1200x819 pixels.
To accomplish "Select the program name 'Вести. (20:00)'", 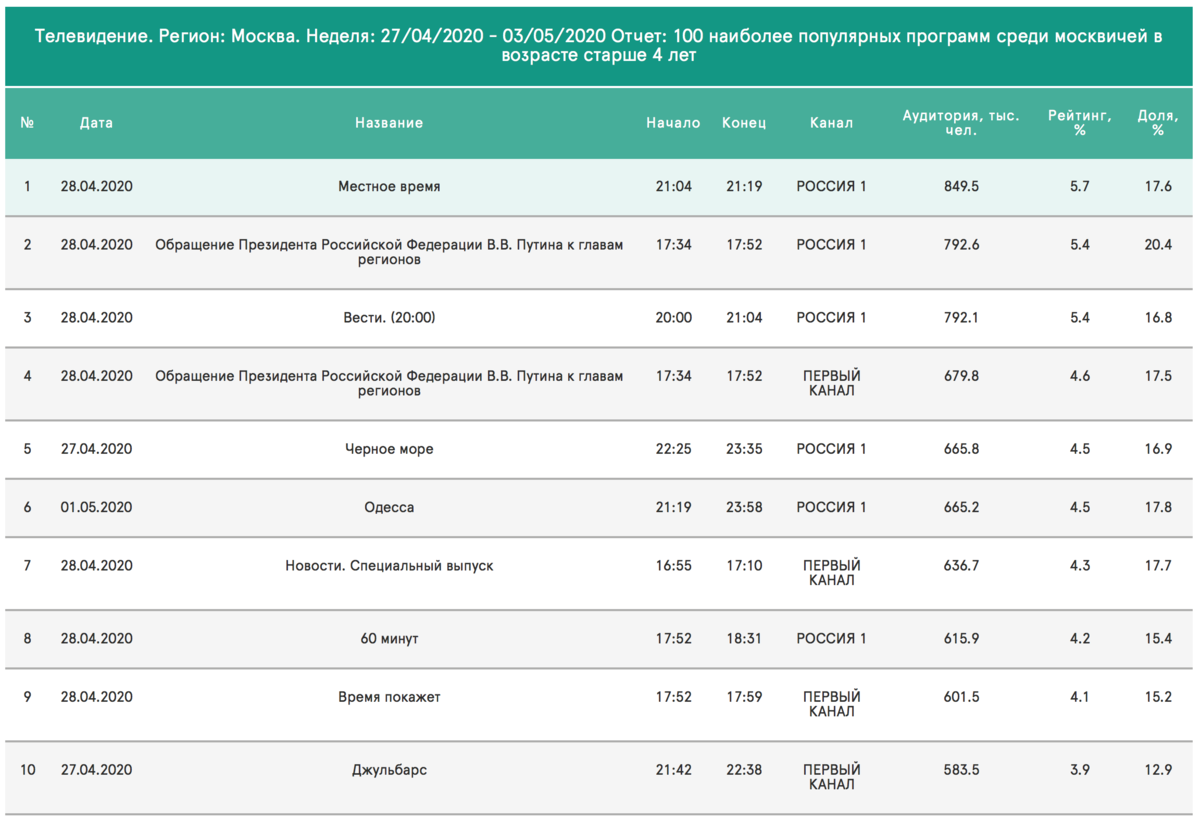I will click(389, 318).
